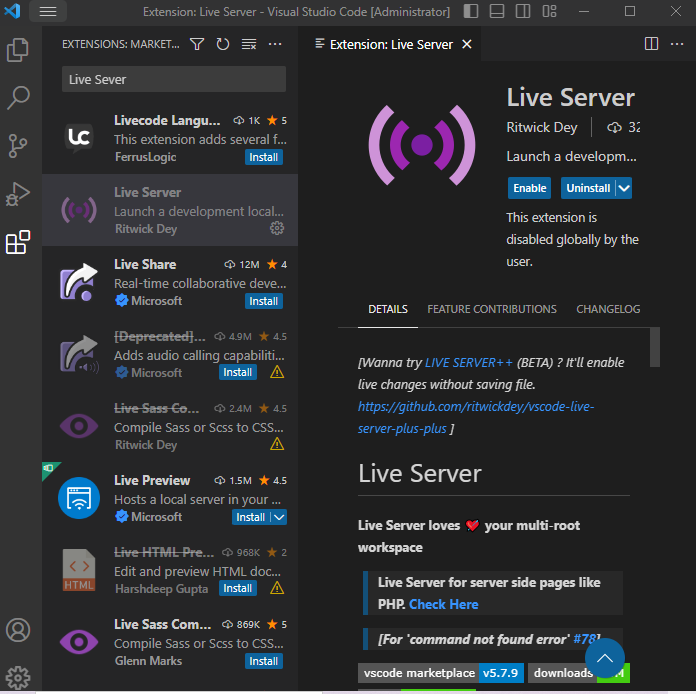This screenshot has width=696, height=694.
Task: Click the extension search box
Action: (x=174, y=79)
